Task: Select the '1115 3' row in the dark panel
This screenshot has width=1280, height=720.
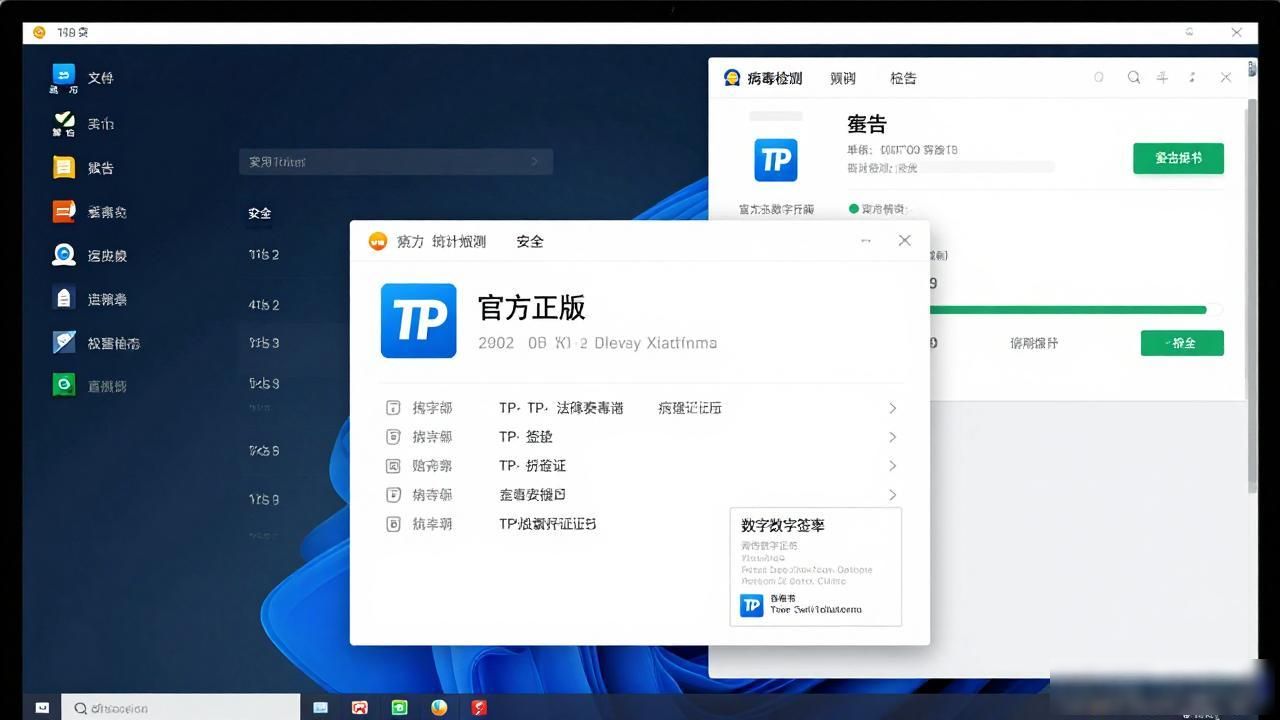Action: pos(264,343)
